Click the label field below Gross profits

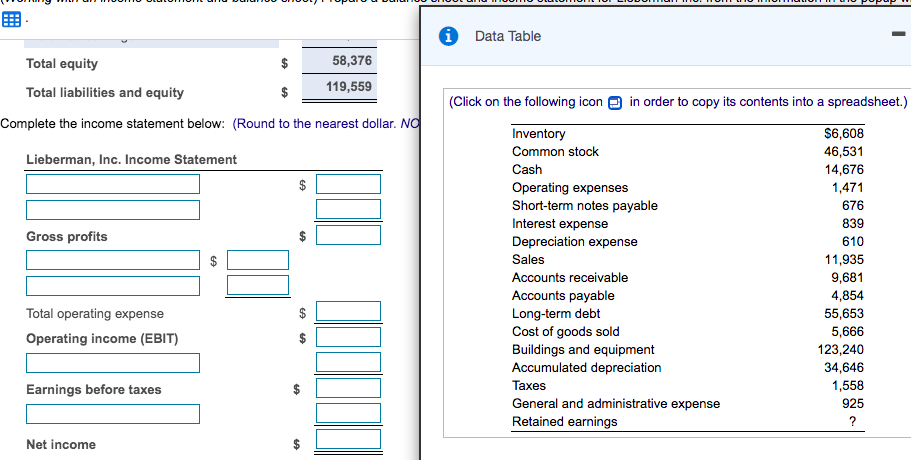click(x=113, y=260)
